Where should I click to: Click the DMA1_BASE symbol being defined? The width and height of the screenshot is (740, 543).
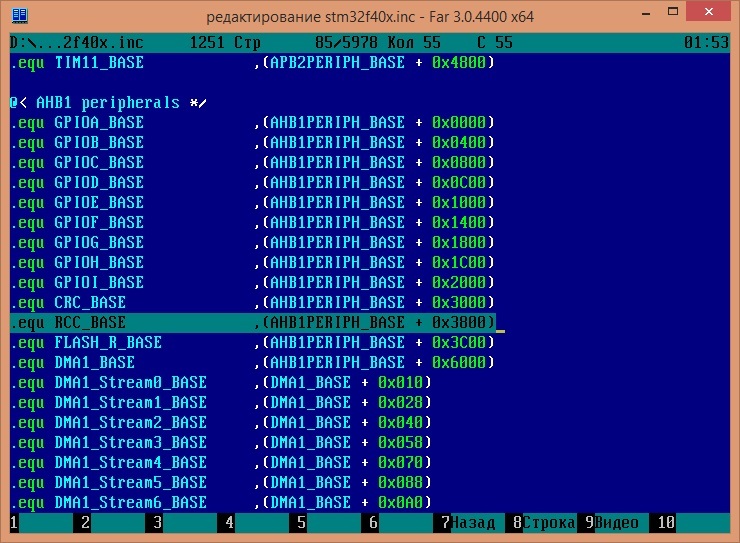94,362
